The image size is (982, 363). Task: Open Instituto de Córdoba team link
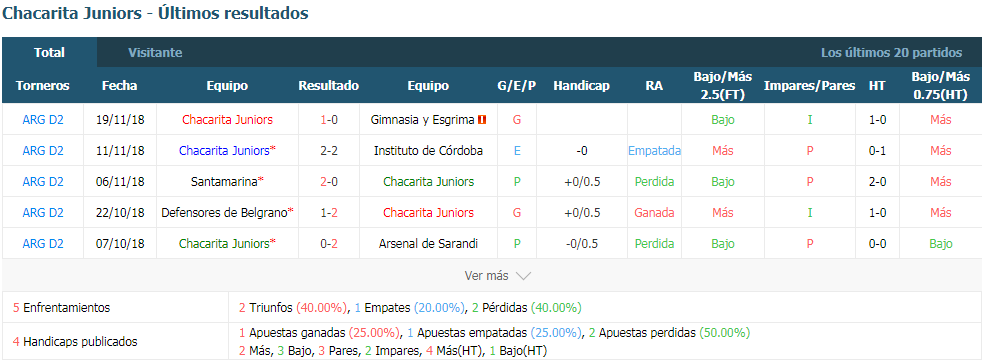[428, 151]
